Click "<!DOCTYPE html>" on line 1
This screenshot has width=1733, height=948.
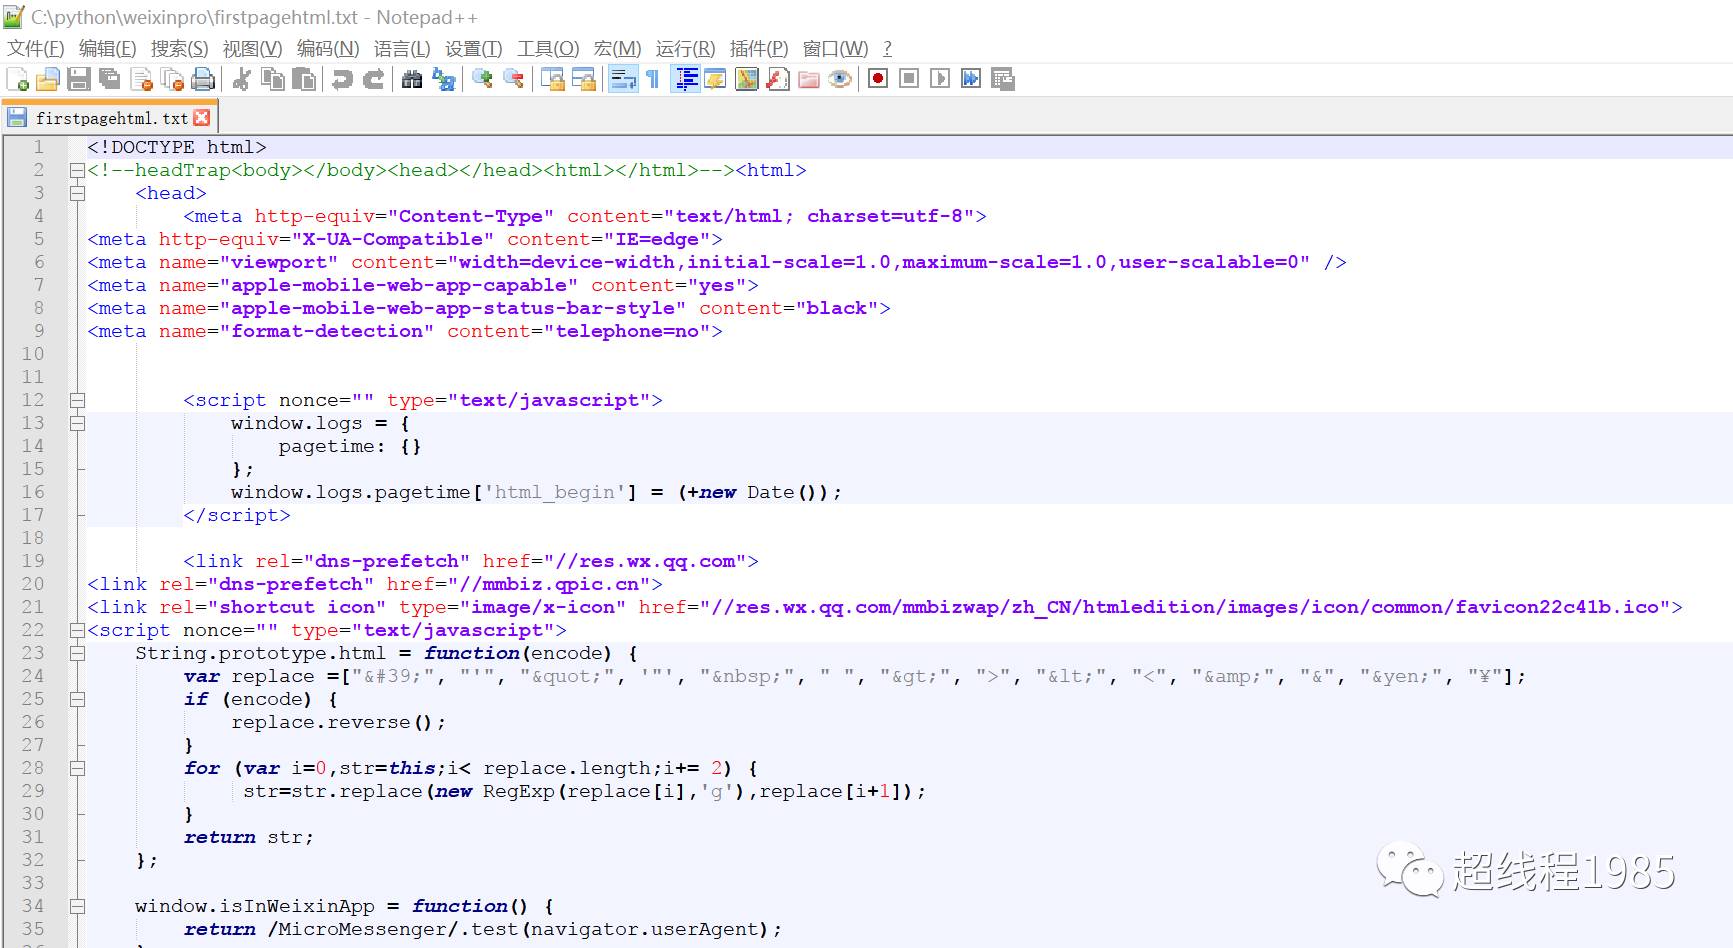click(x=177, y=147)
